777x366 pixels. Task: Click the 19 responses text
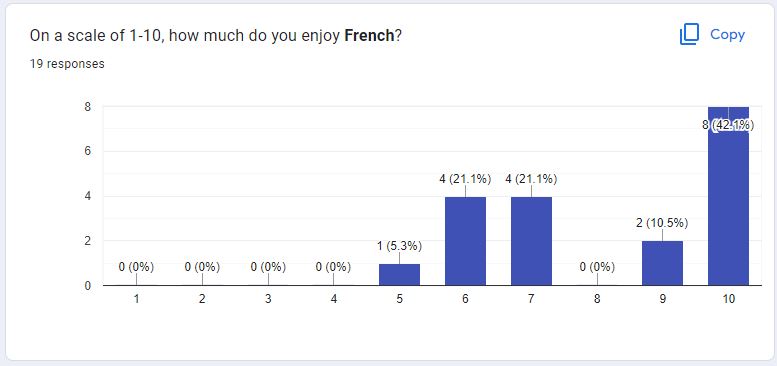67,64
